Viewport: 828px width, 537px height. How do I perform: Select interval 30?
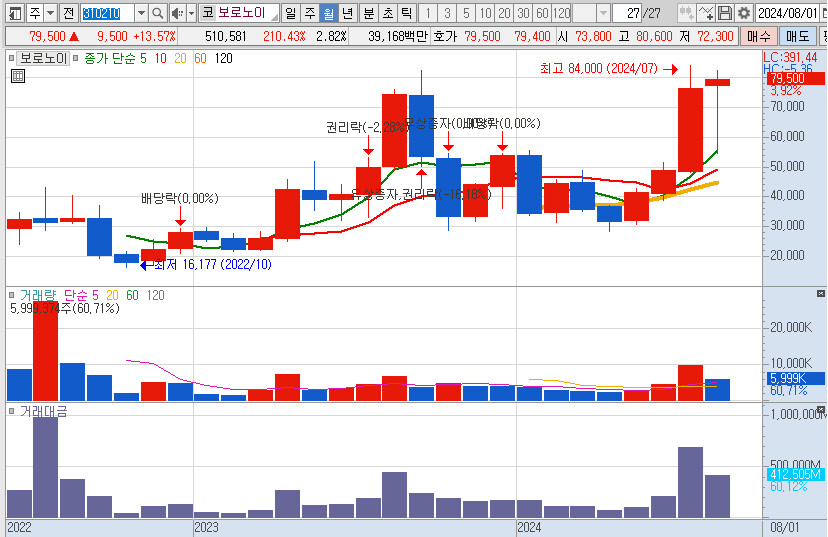(x=523, y=13)
